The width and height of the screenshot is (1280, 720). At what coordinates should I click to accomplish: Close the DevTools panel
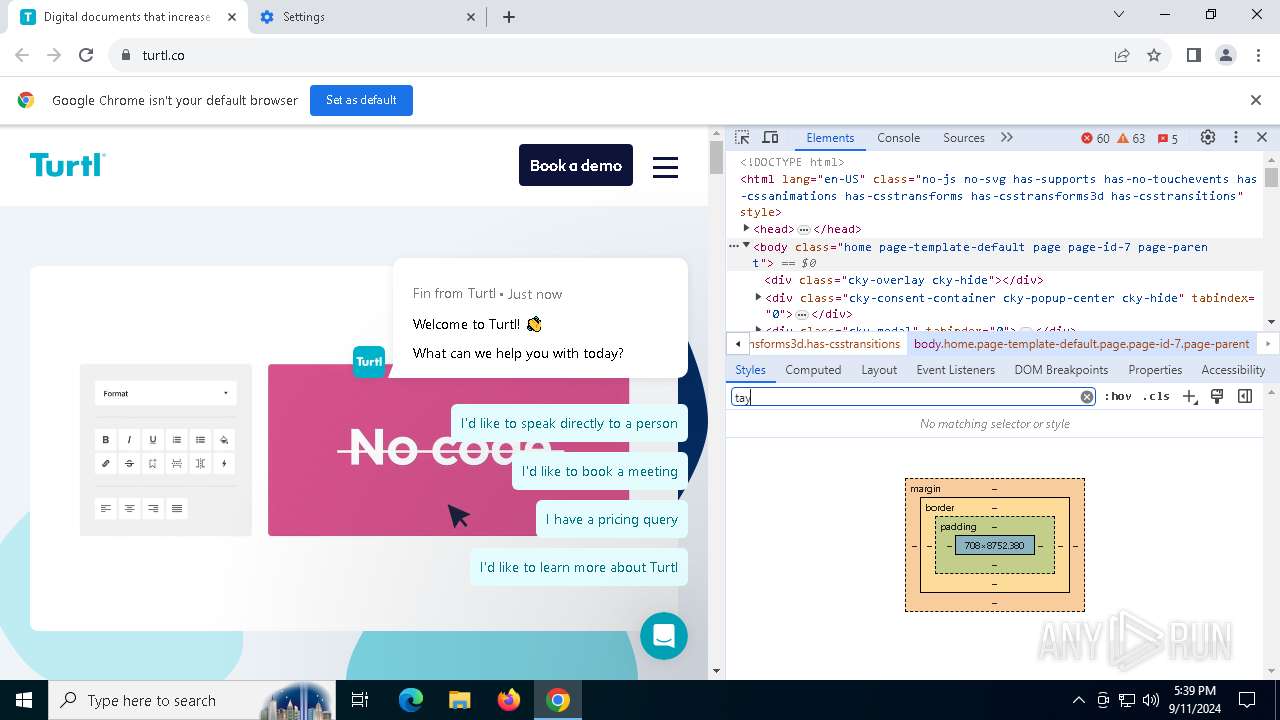[x=1262, y=138]
